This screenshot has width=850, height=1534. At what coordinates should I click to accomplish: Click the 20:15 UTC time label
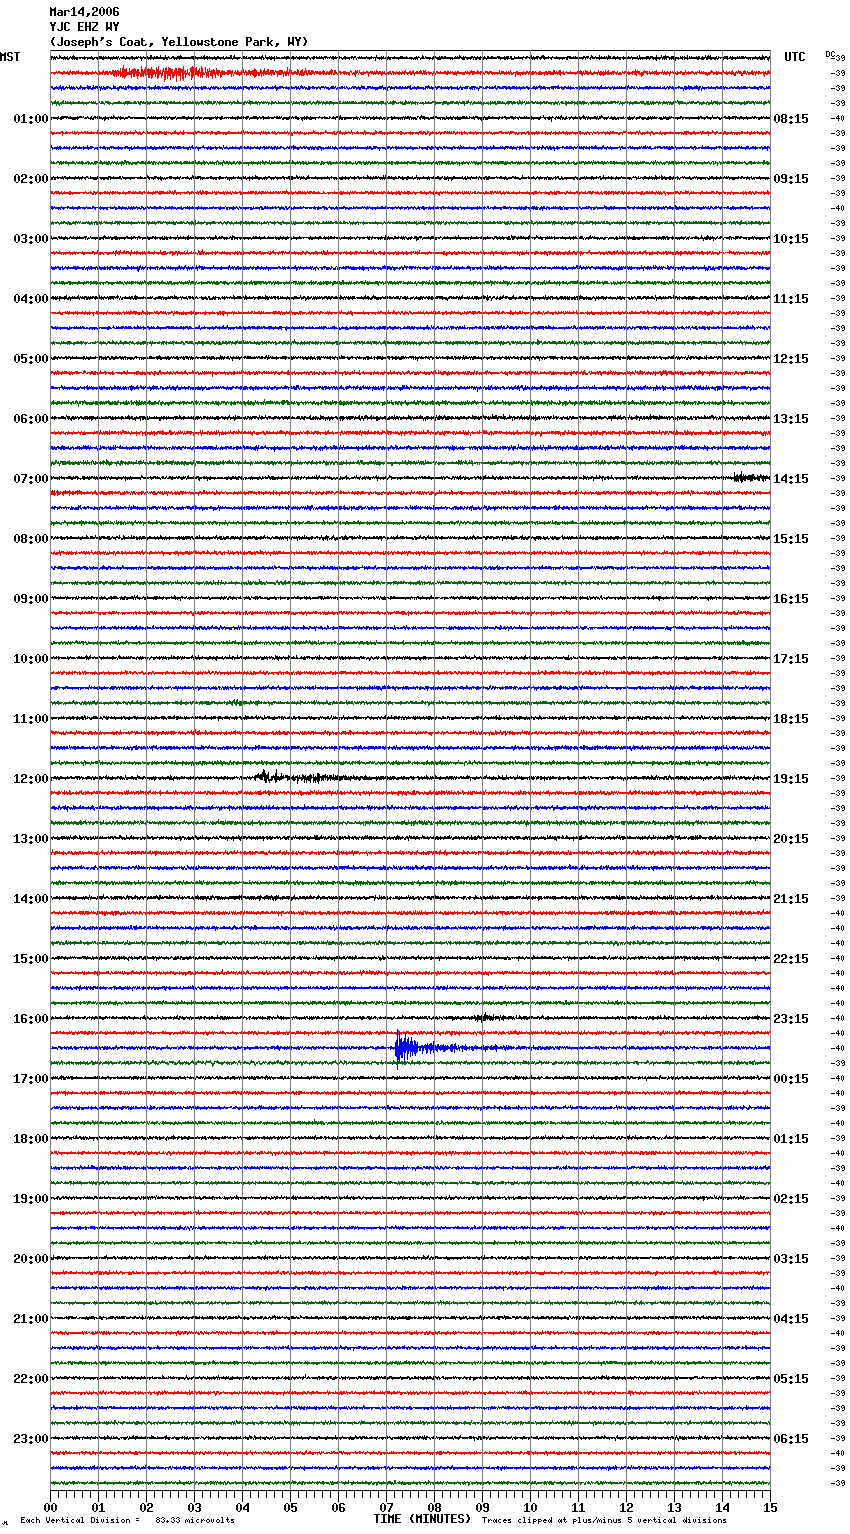click(x=791, y=839)
